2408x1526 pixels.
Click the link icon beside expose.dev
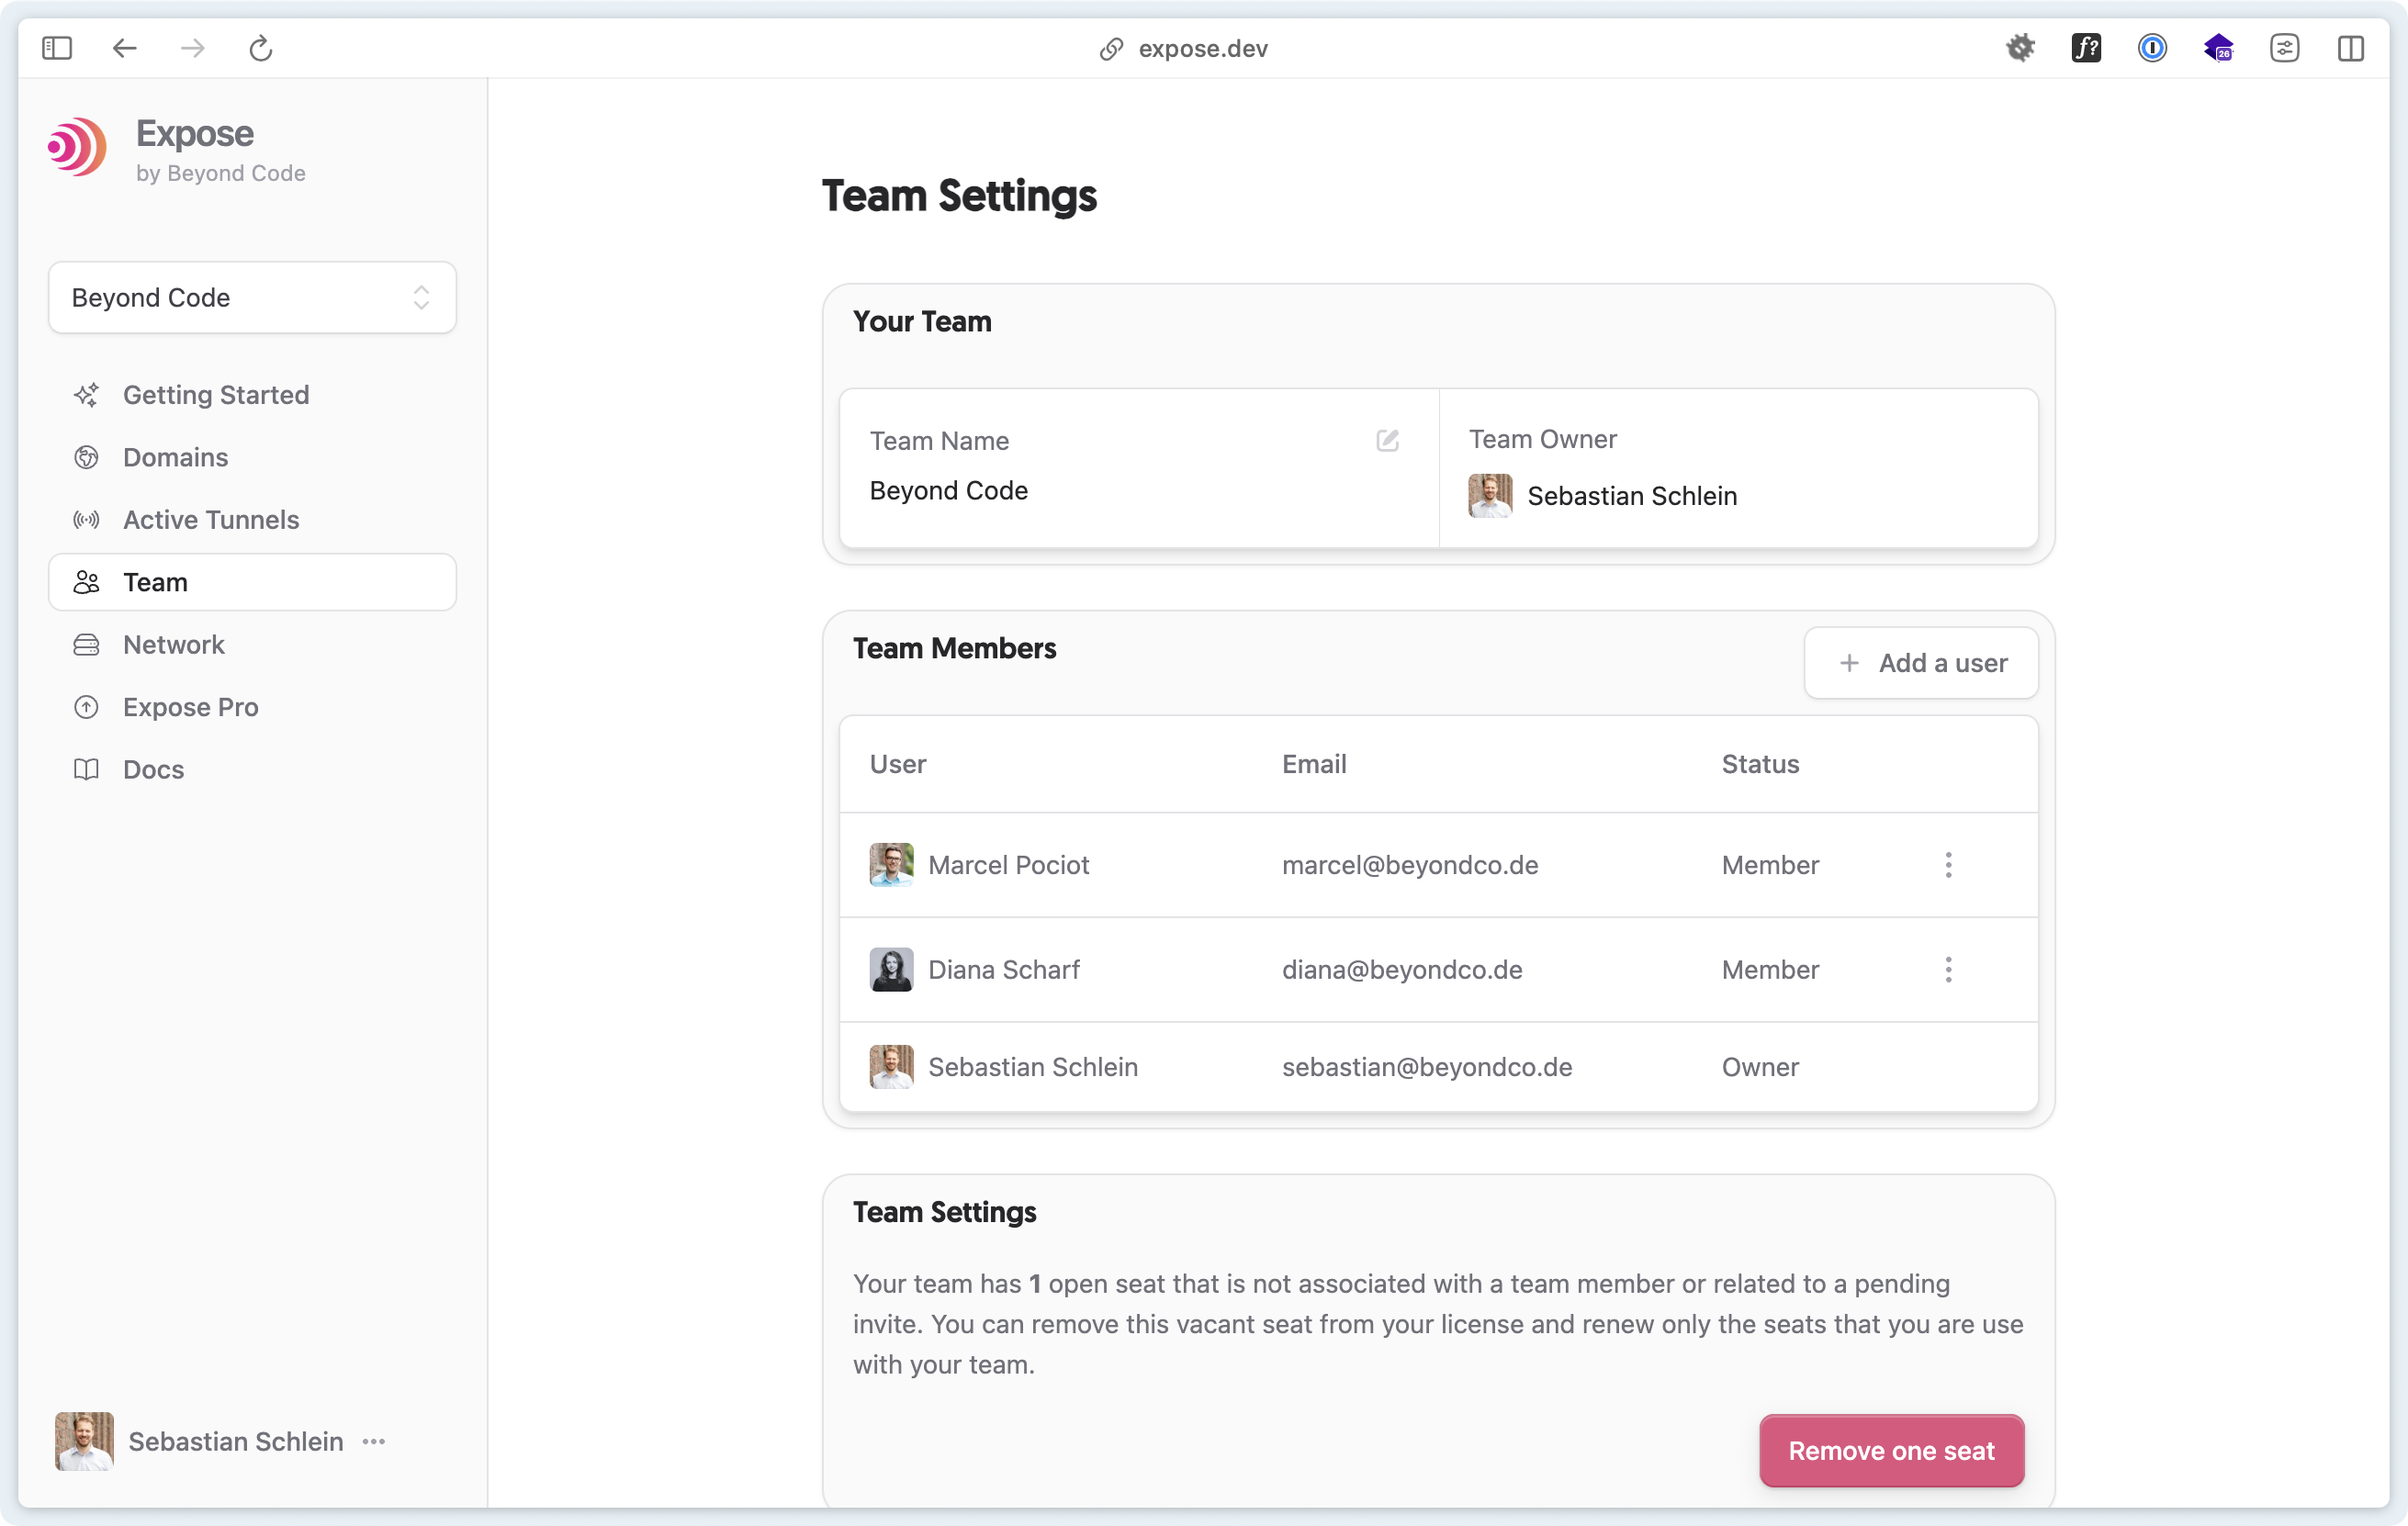(x=1111, y=49)
